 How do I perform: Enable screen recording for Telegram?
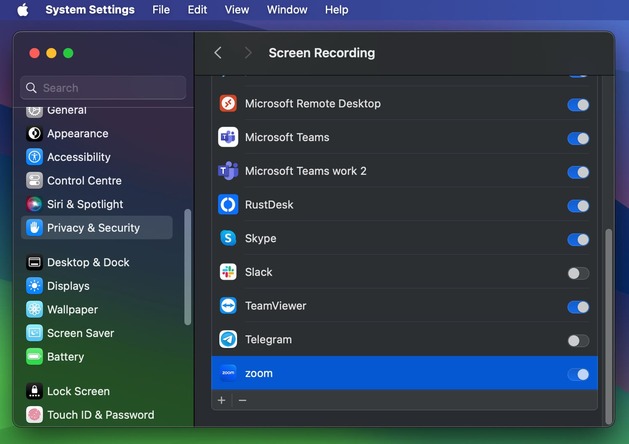pyautogui.click(x=578, y=341)
